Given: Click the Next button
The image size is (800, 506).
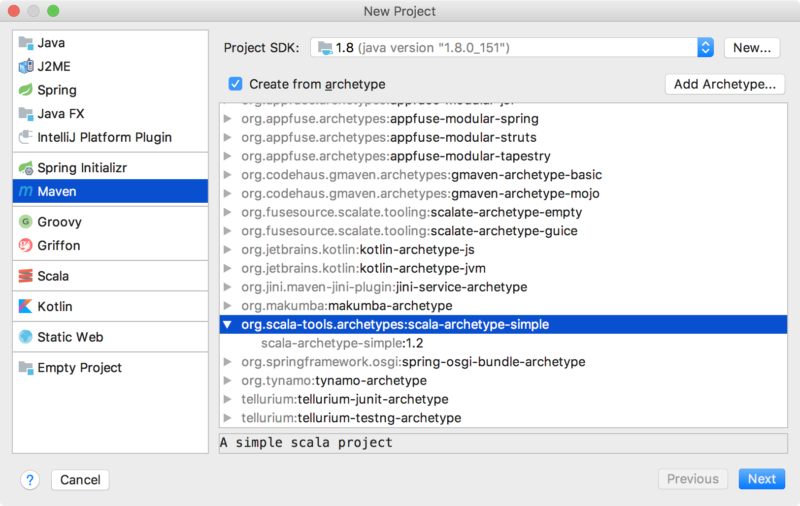Looking at the screenshot, I should coord(761,479).
